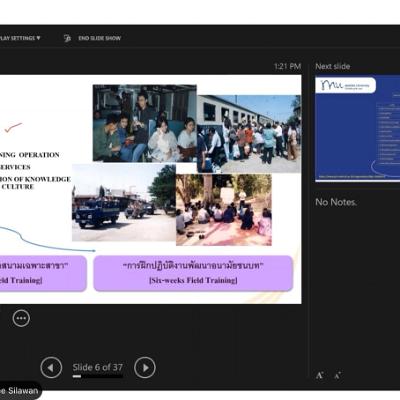Click End Slide Show text button

tap(100, 38)
